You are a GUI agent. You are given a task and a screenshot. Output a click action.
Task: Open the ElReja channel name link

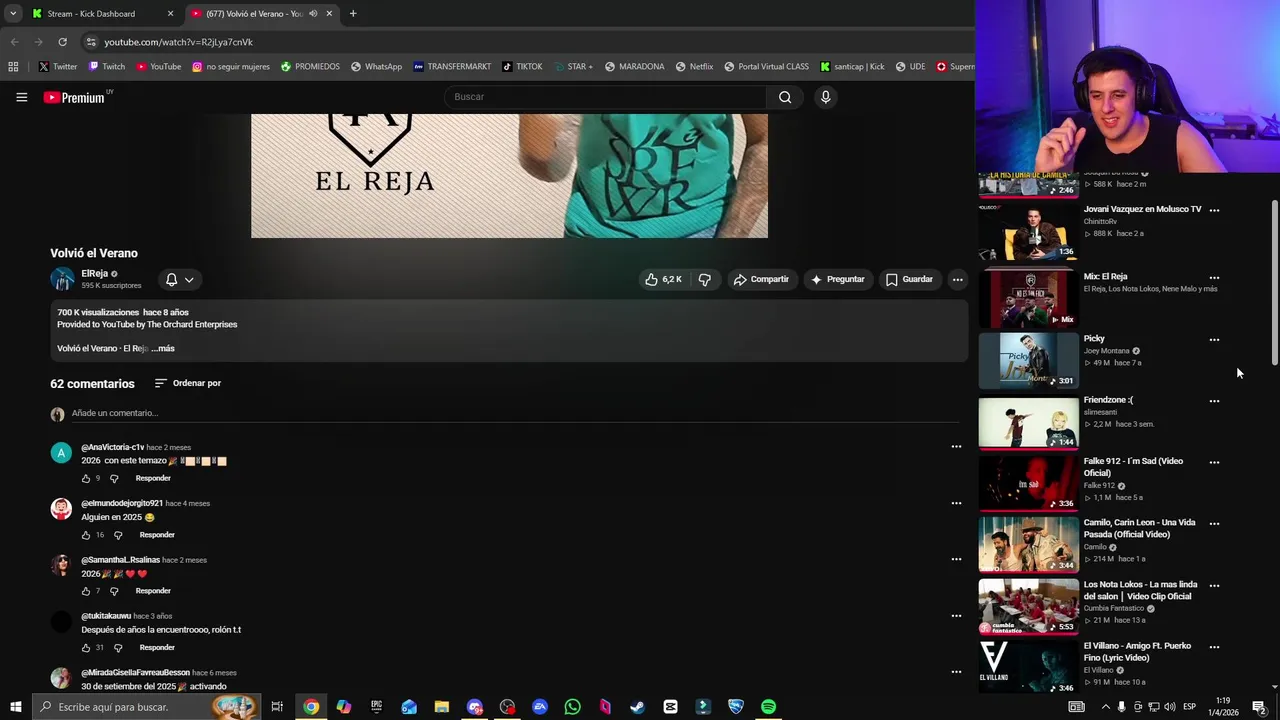coord(94,273)
